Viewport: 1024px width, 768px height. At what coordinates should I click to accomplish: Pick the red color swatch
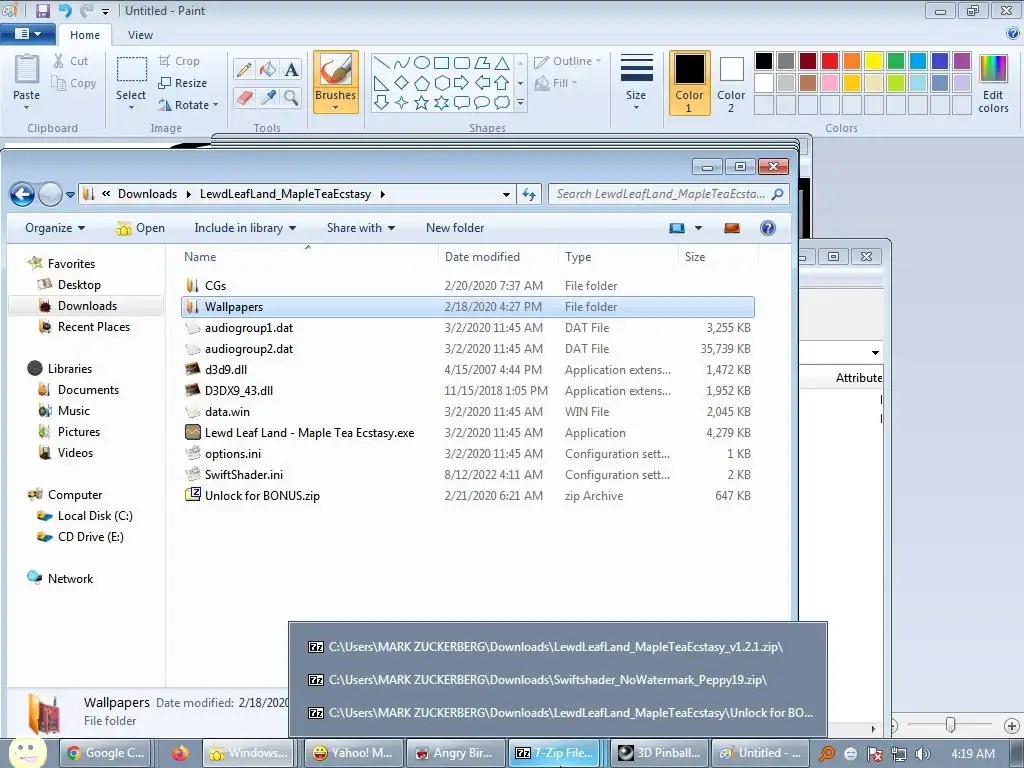pos(830,61)
